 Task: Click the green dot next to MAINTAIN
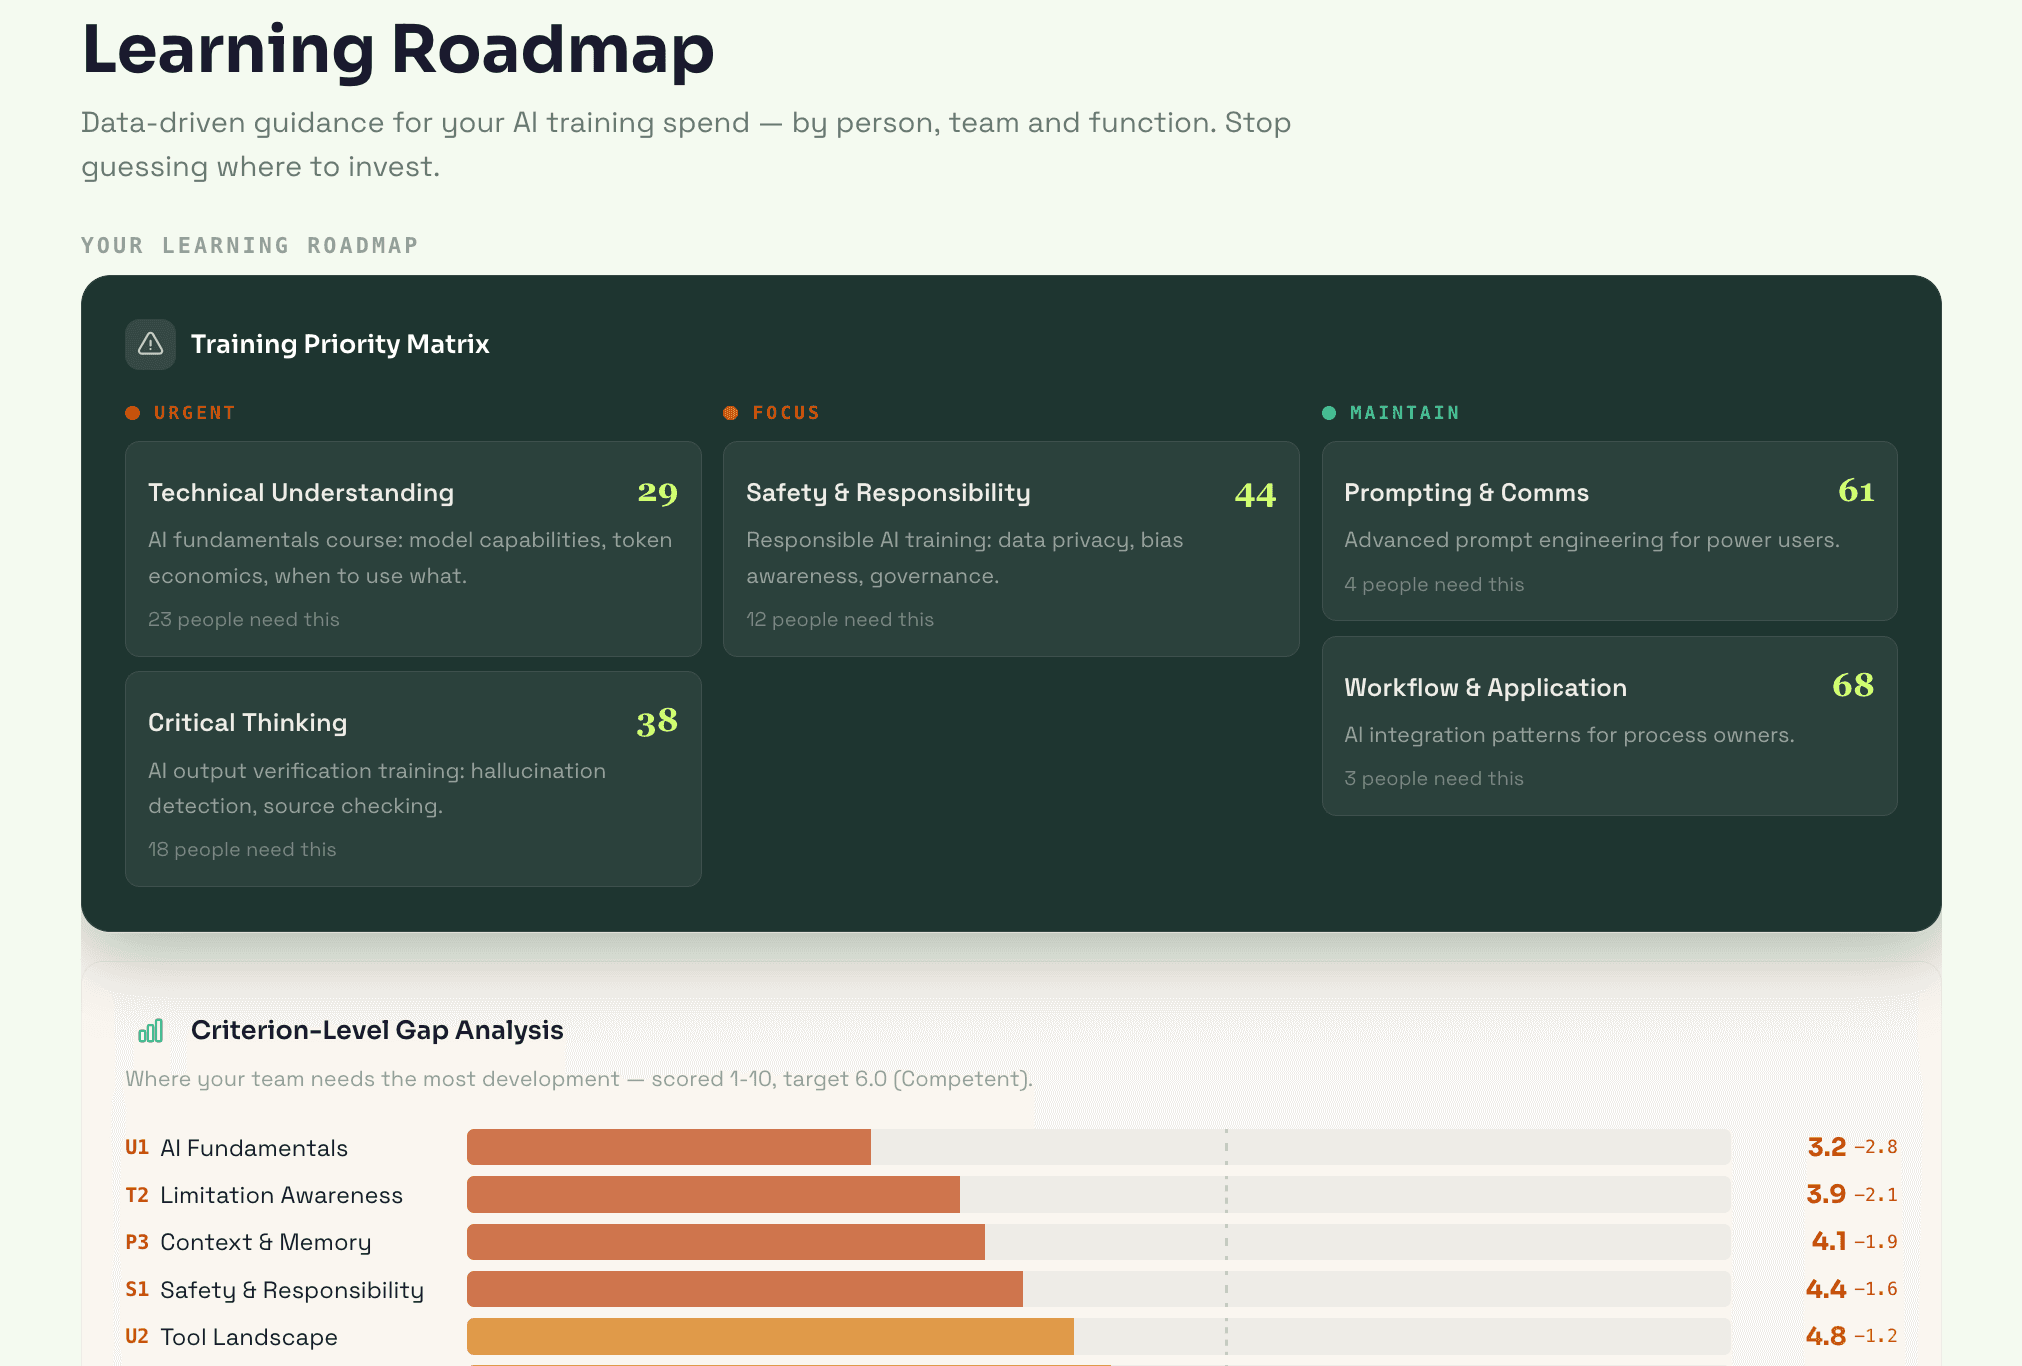[1329, 413]
